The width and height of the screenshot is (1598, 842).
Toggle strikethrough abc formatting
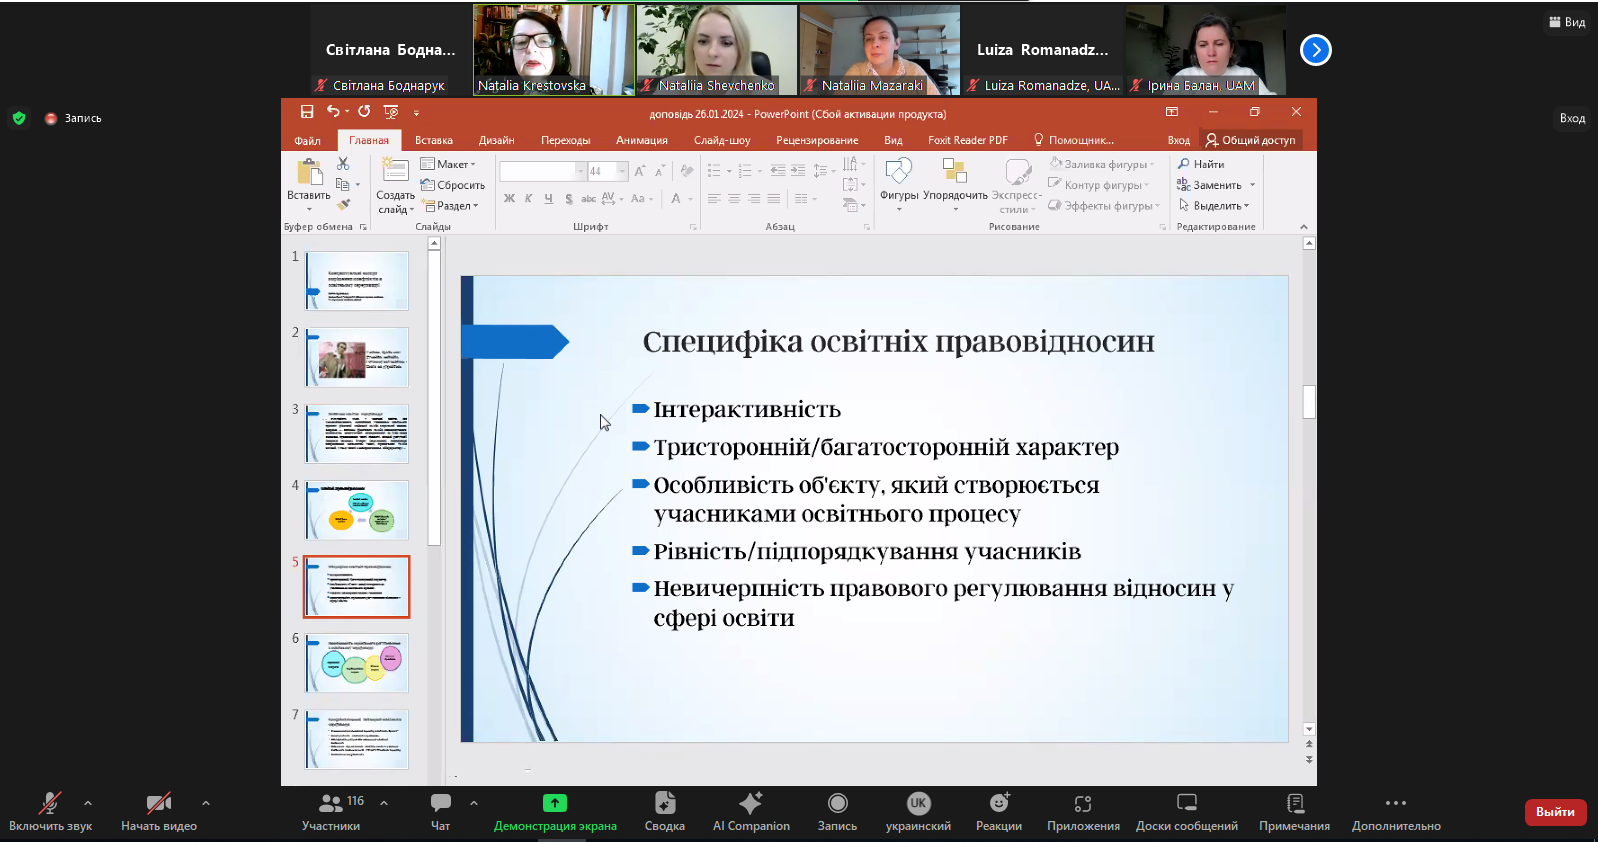tap(588, 199)
